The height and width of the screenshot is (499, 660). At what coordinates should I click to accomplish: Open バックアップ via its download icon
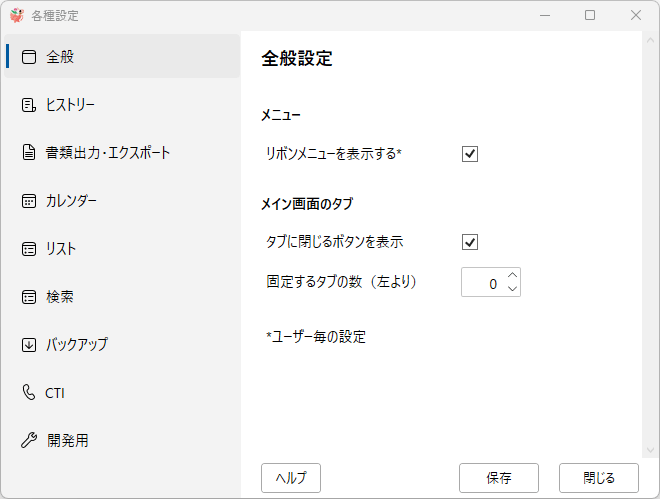point(29,345)
